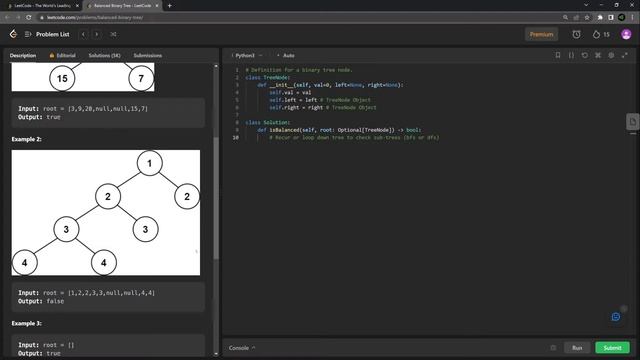
Task: Click 'self.val = val' code line
Action: click(x=290, y=93)
